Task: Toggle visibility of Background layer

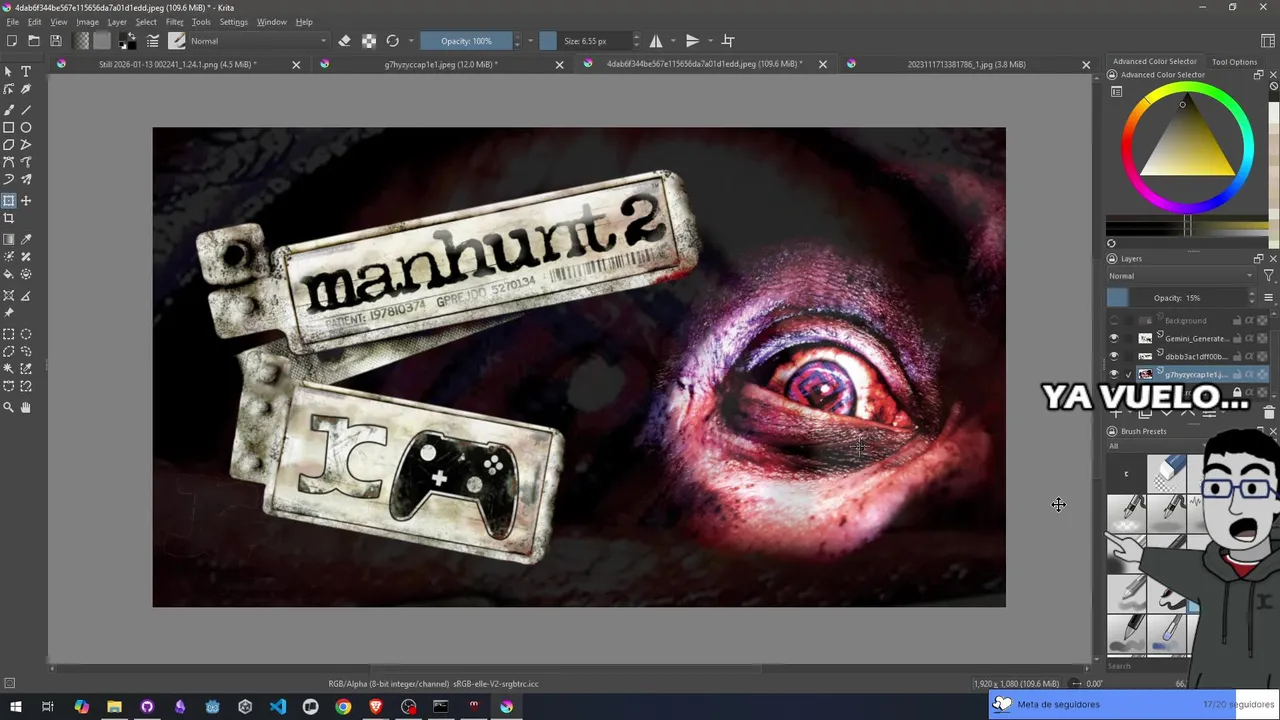Action: (1114, 320)
